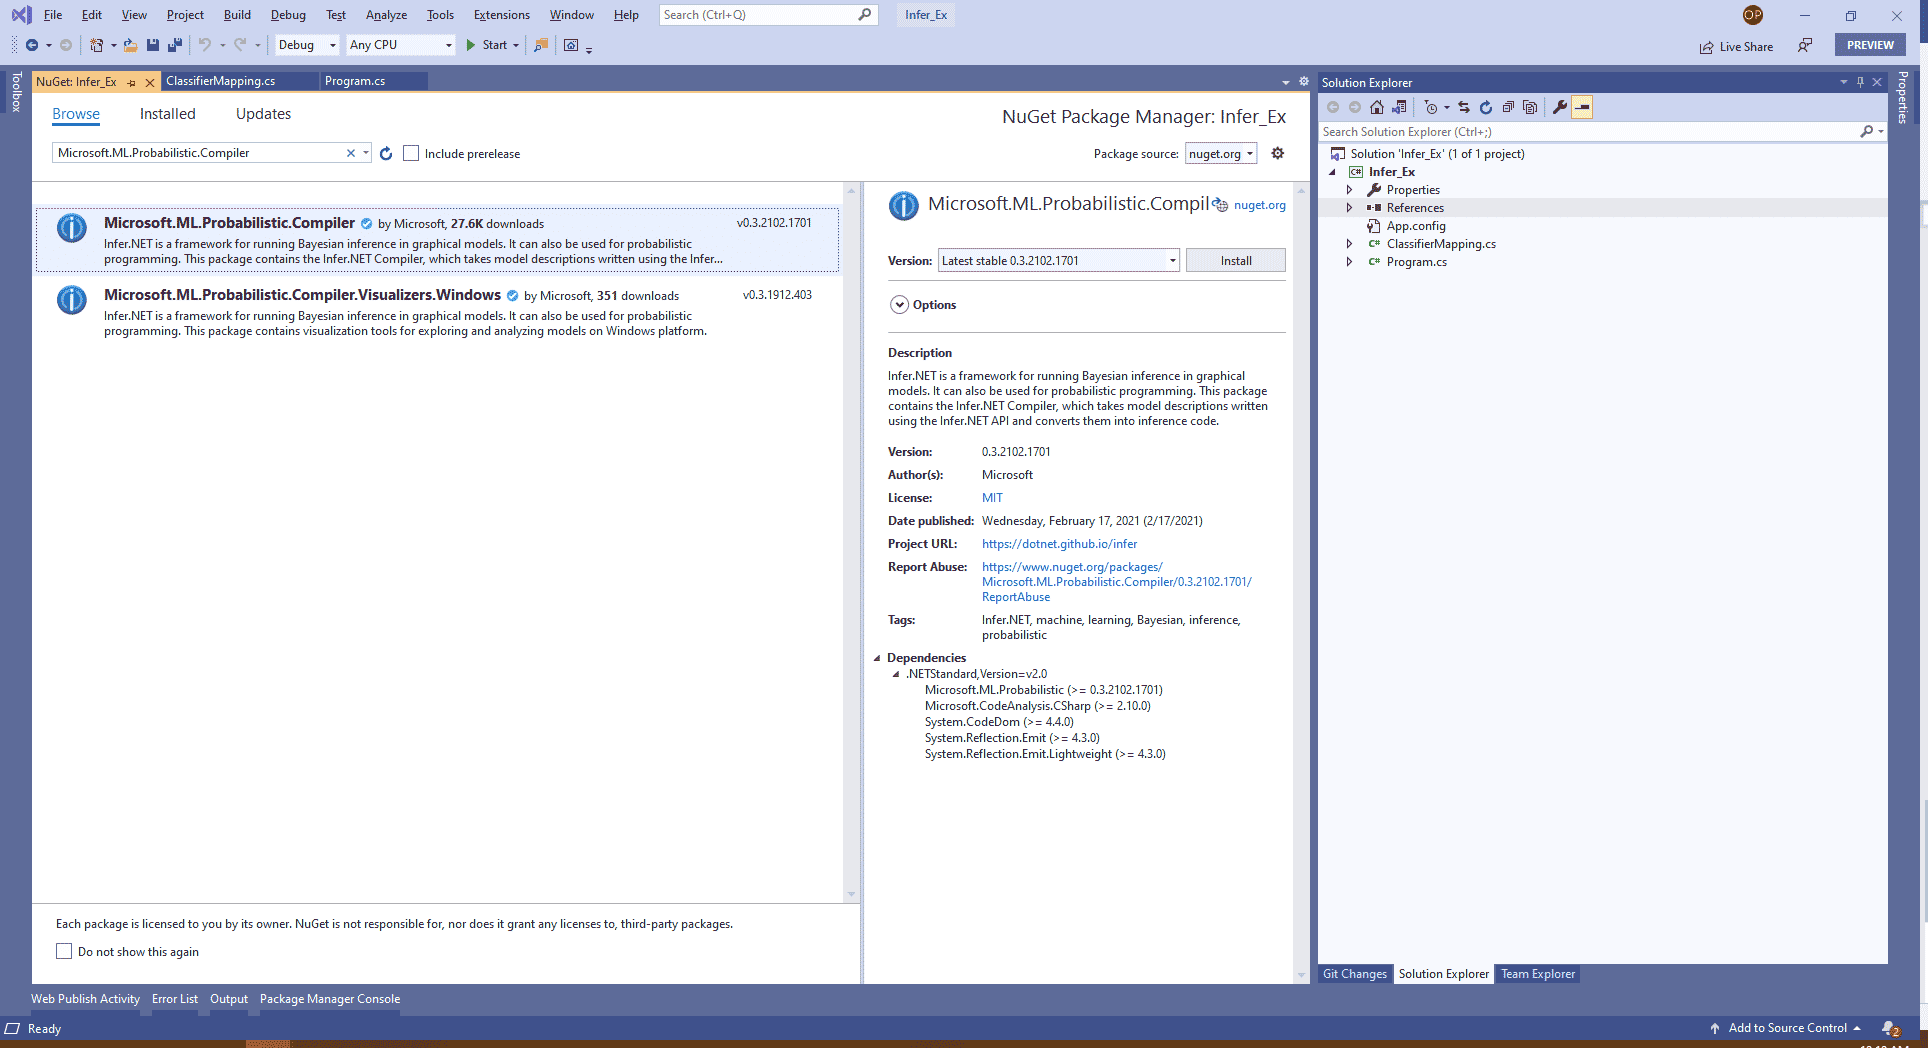Click the Search Solution Explorer field
1928x1048 pixels.
pyautogui.click(x=1590, y=132)
